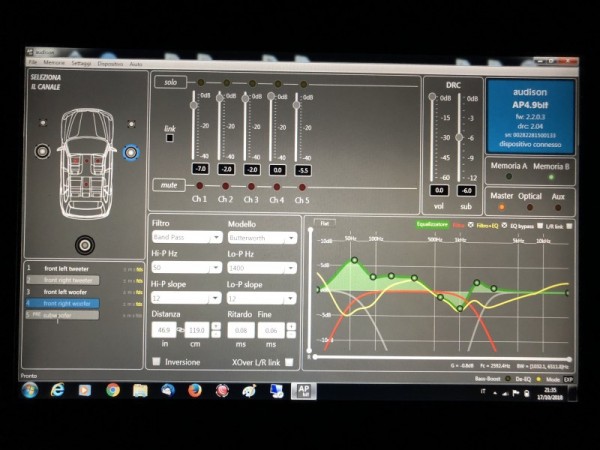Click the AP bit app taskbar button
The image size is (600, 450).
point(303,391)
